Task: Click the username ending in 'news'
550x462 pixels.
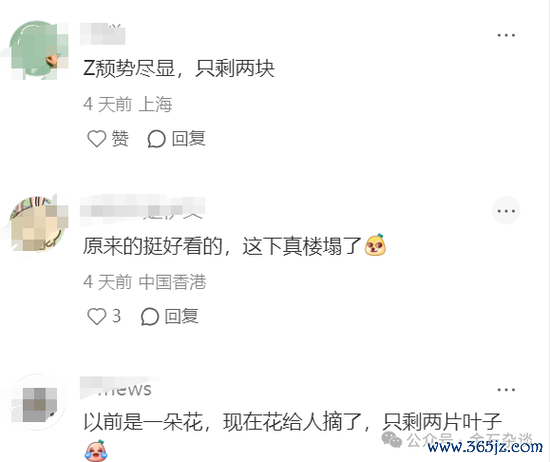Action: pyautogui.click(x=116, y=388)
